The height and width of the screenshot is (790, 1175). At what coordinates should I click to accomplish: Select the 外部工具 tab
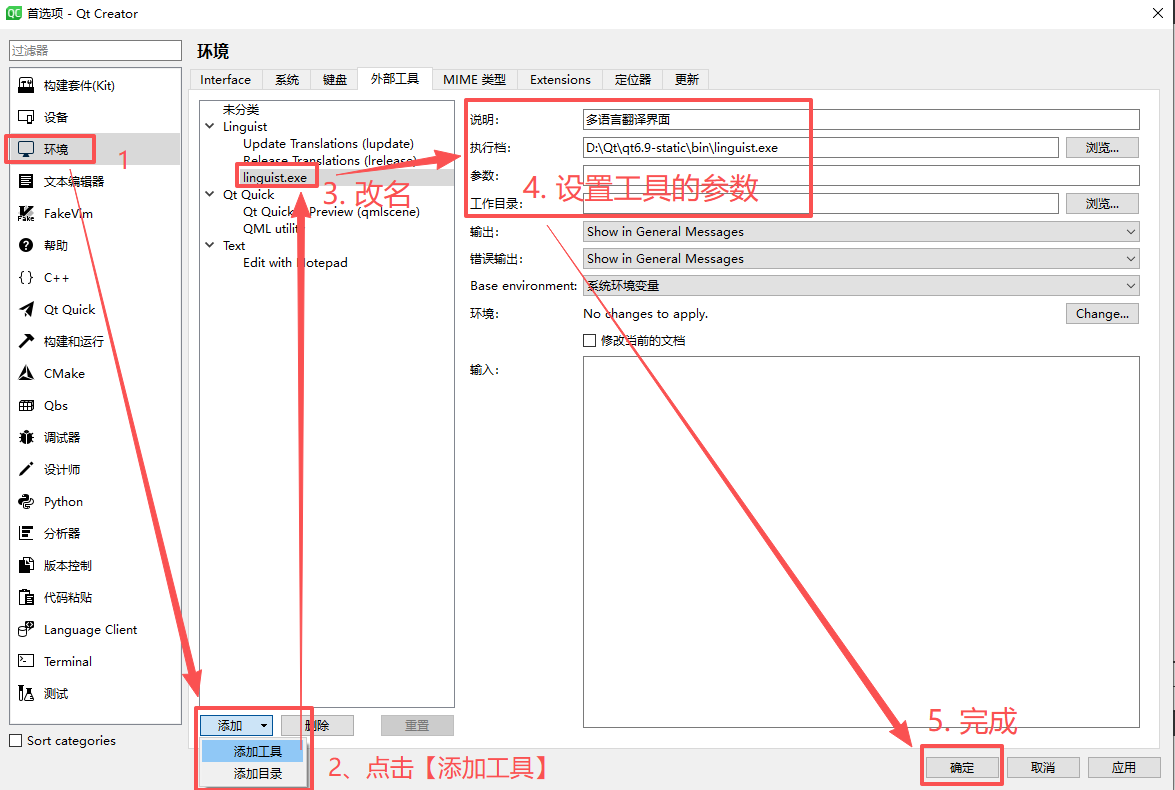395,79
